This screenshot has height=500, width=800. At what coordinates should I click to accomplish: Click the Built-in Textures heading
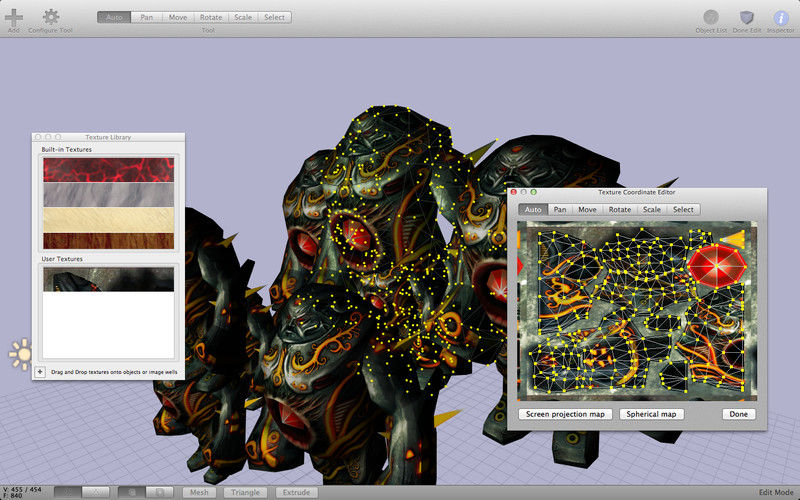click(66, 149)
